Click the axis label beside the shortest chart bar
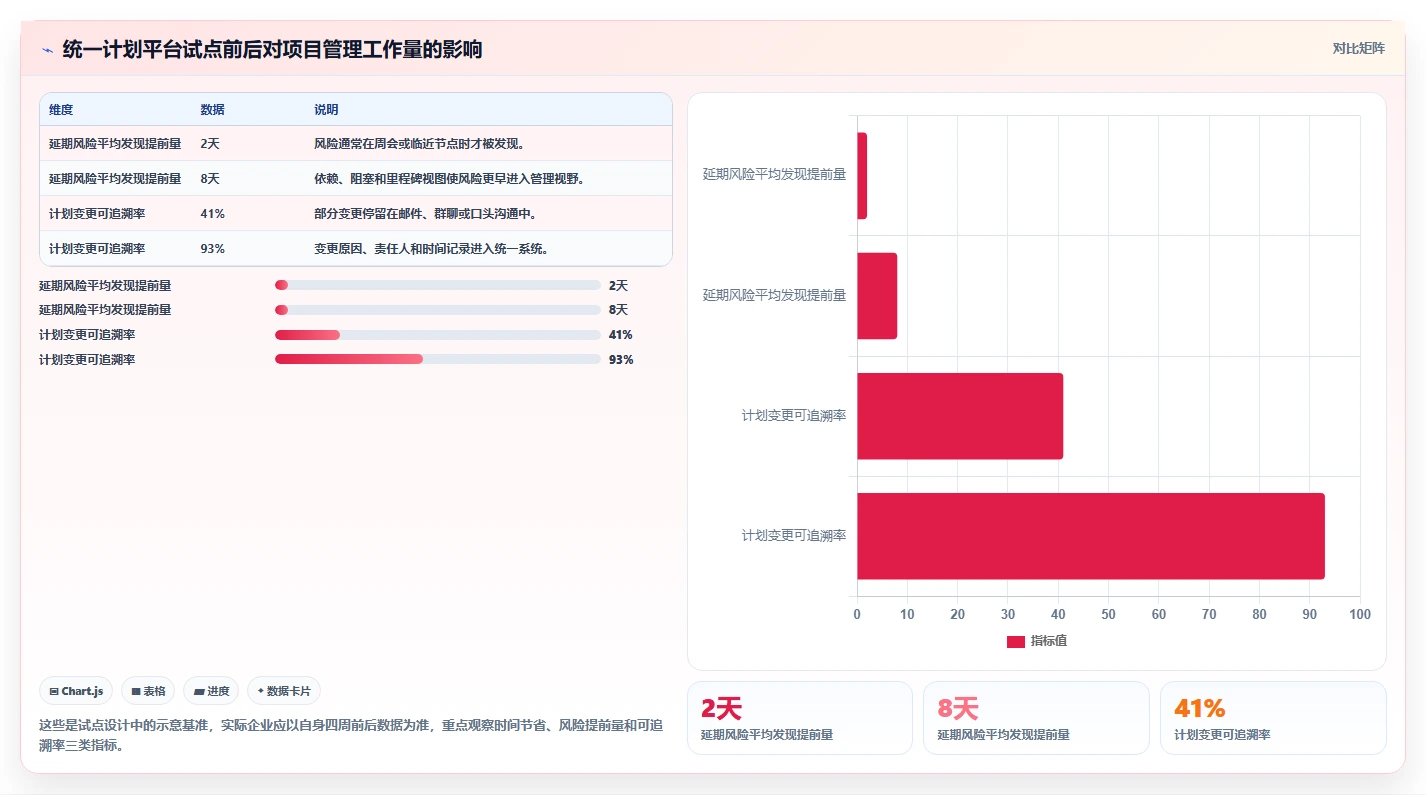Viewport: 1426px width, 795px height. (775, 174)
